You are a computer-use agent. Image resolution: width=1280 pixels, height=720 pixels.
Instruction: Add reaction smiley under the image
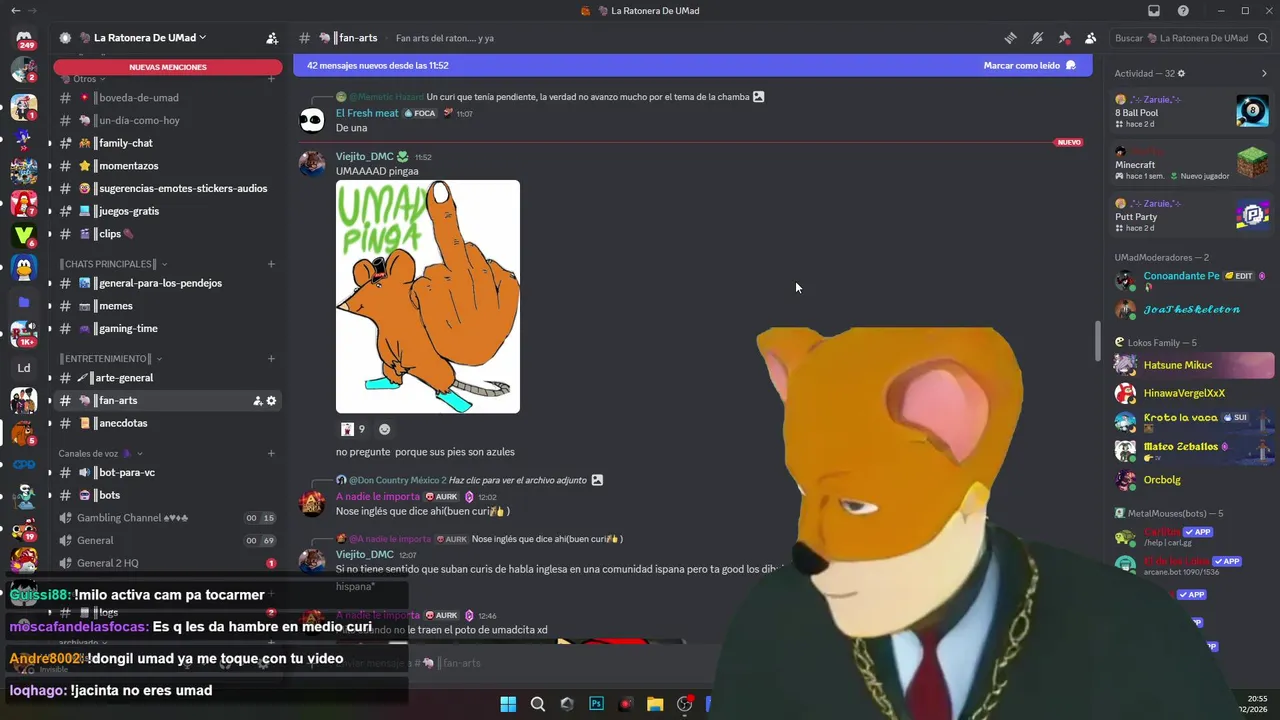coord(384,429)
